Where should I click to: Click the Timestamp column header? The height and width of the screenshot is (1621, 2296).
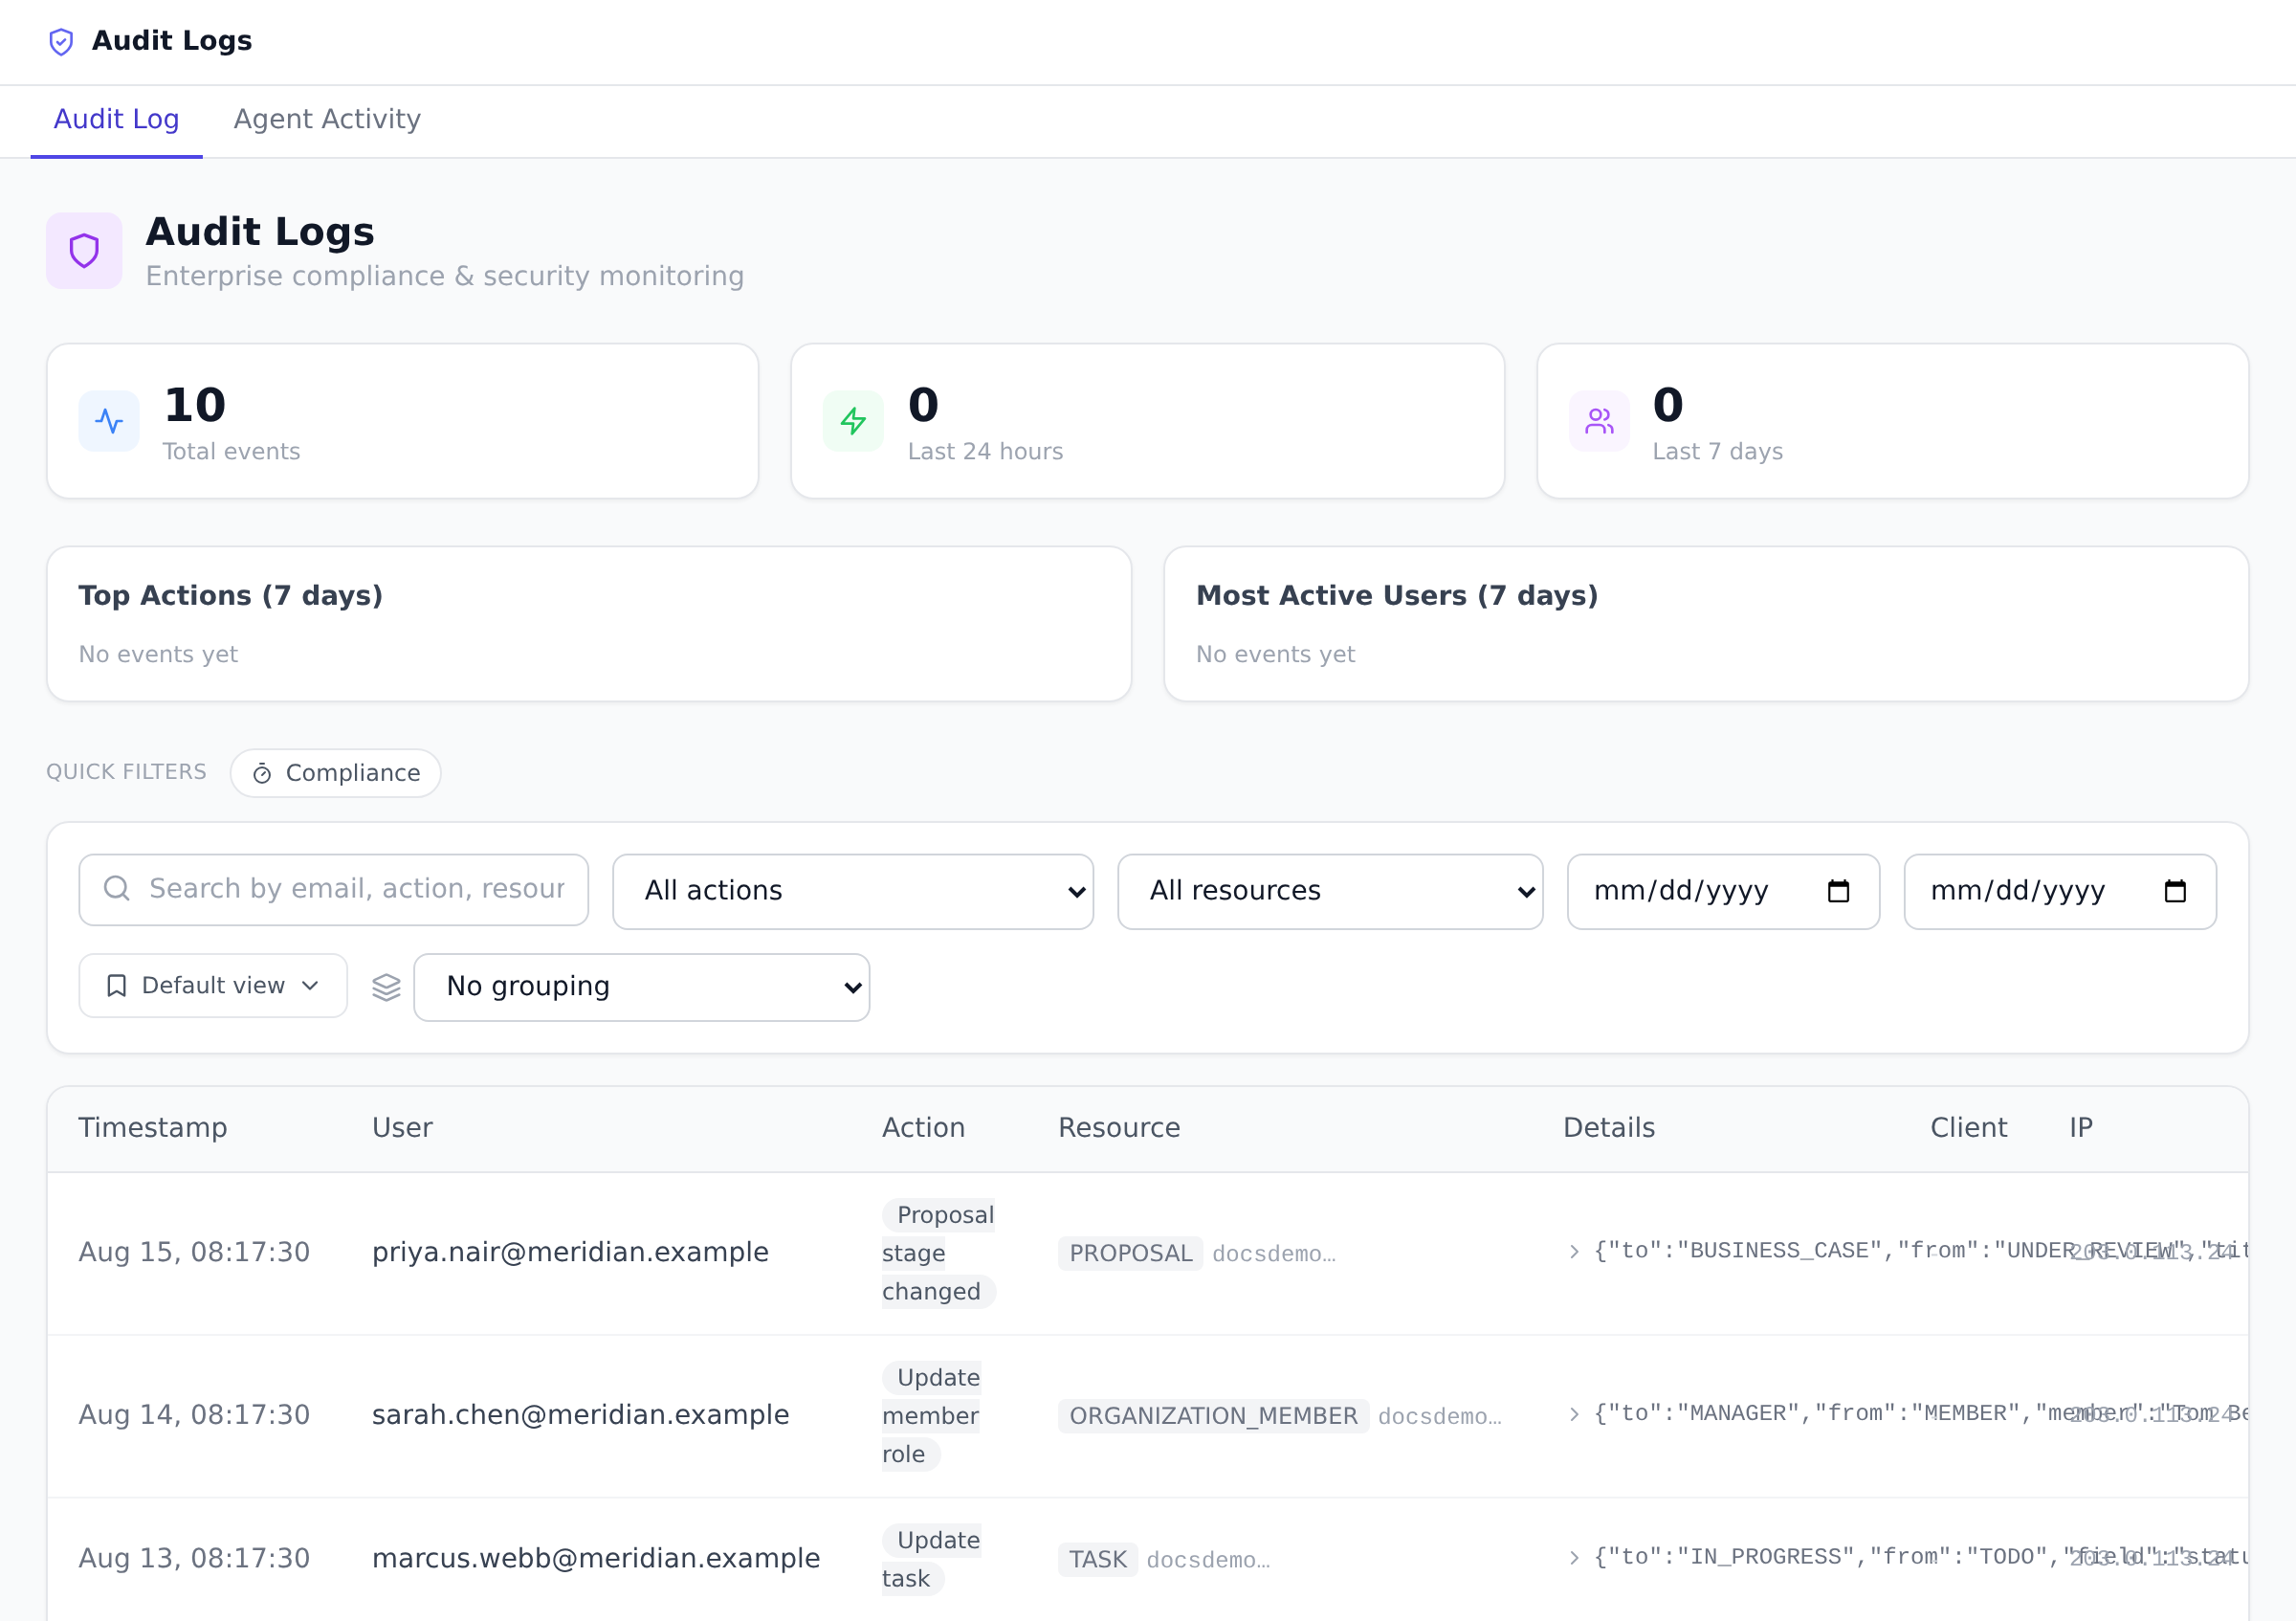pos(153,1128)
